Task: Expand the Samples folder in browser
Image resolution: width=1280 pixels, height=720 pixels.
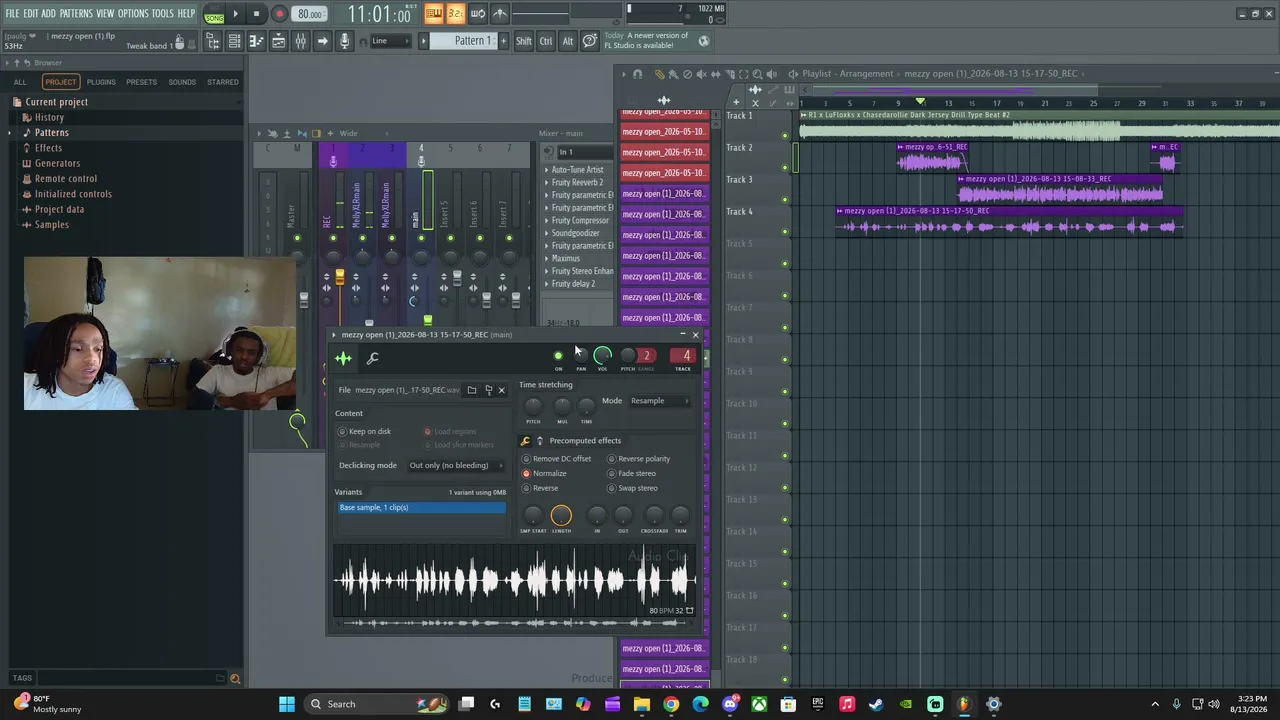Action: click(x=52, y=225)
